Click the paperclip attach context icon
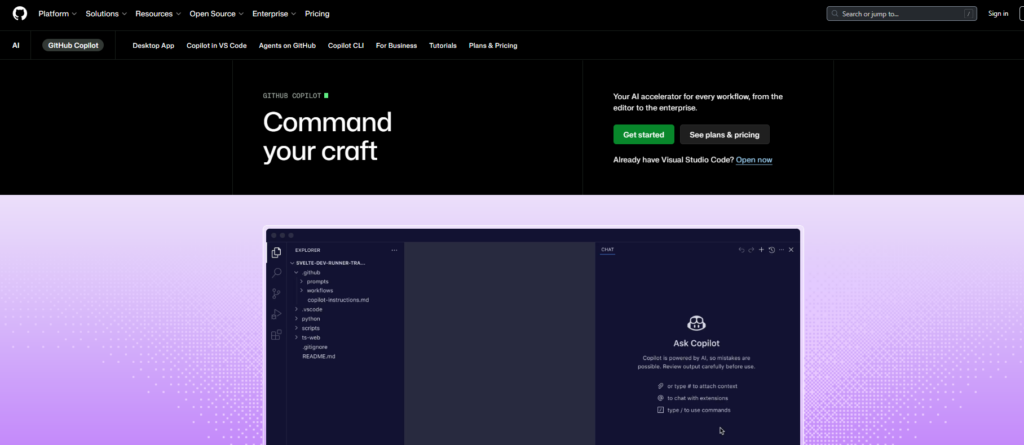Viewport: 1024px width, 445px height. tap(660, 386)
